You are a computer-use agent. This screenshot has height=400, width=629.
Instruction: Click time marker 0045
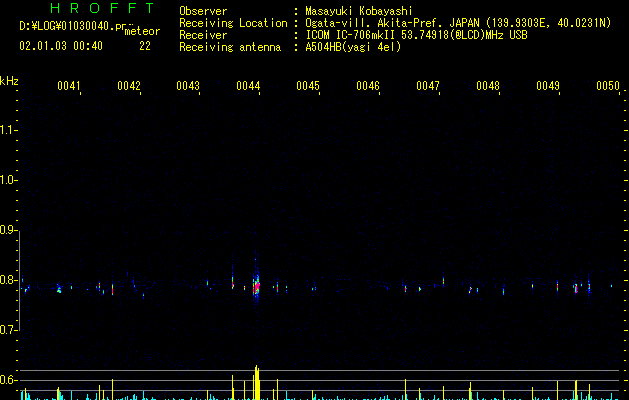point(308,85)
